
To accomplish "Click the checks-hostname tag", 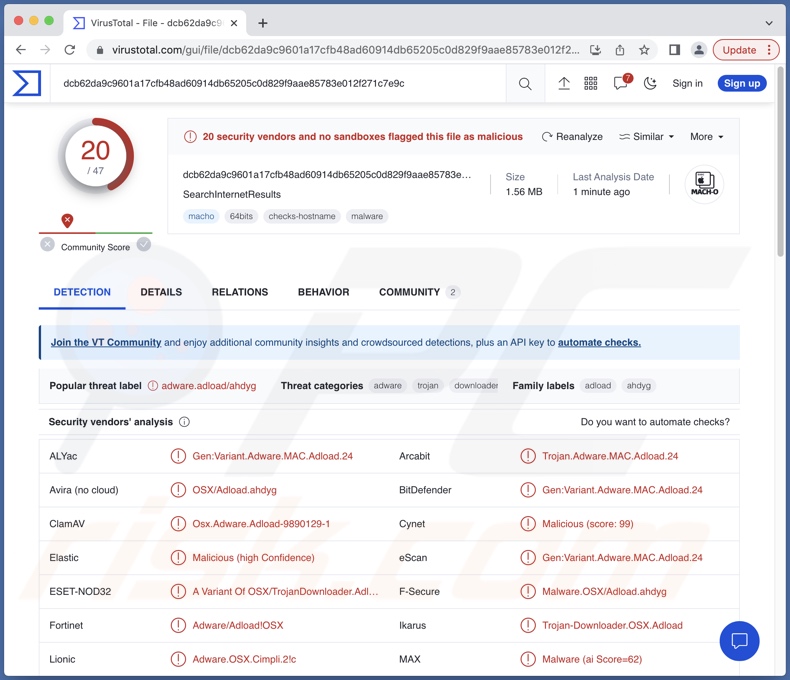I will coord(302,216).
